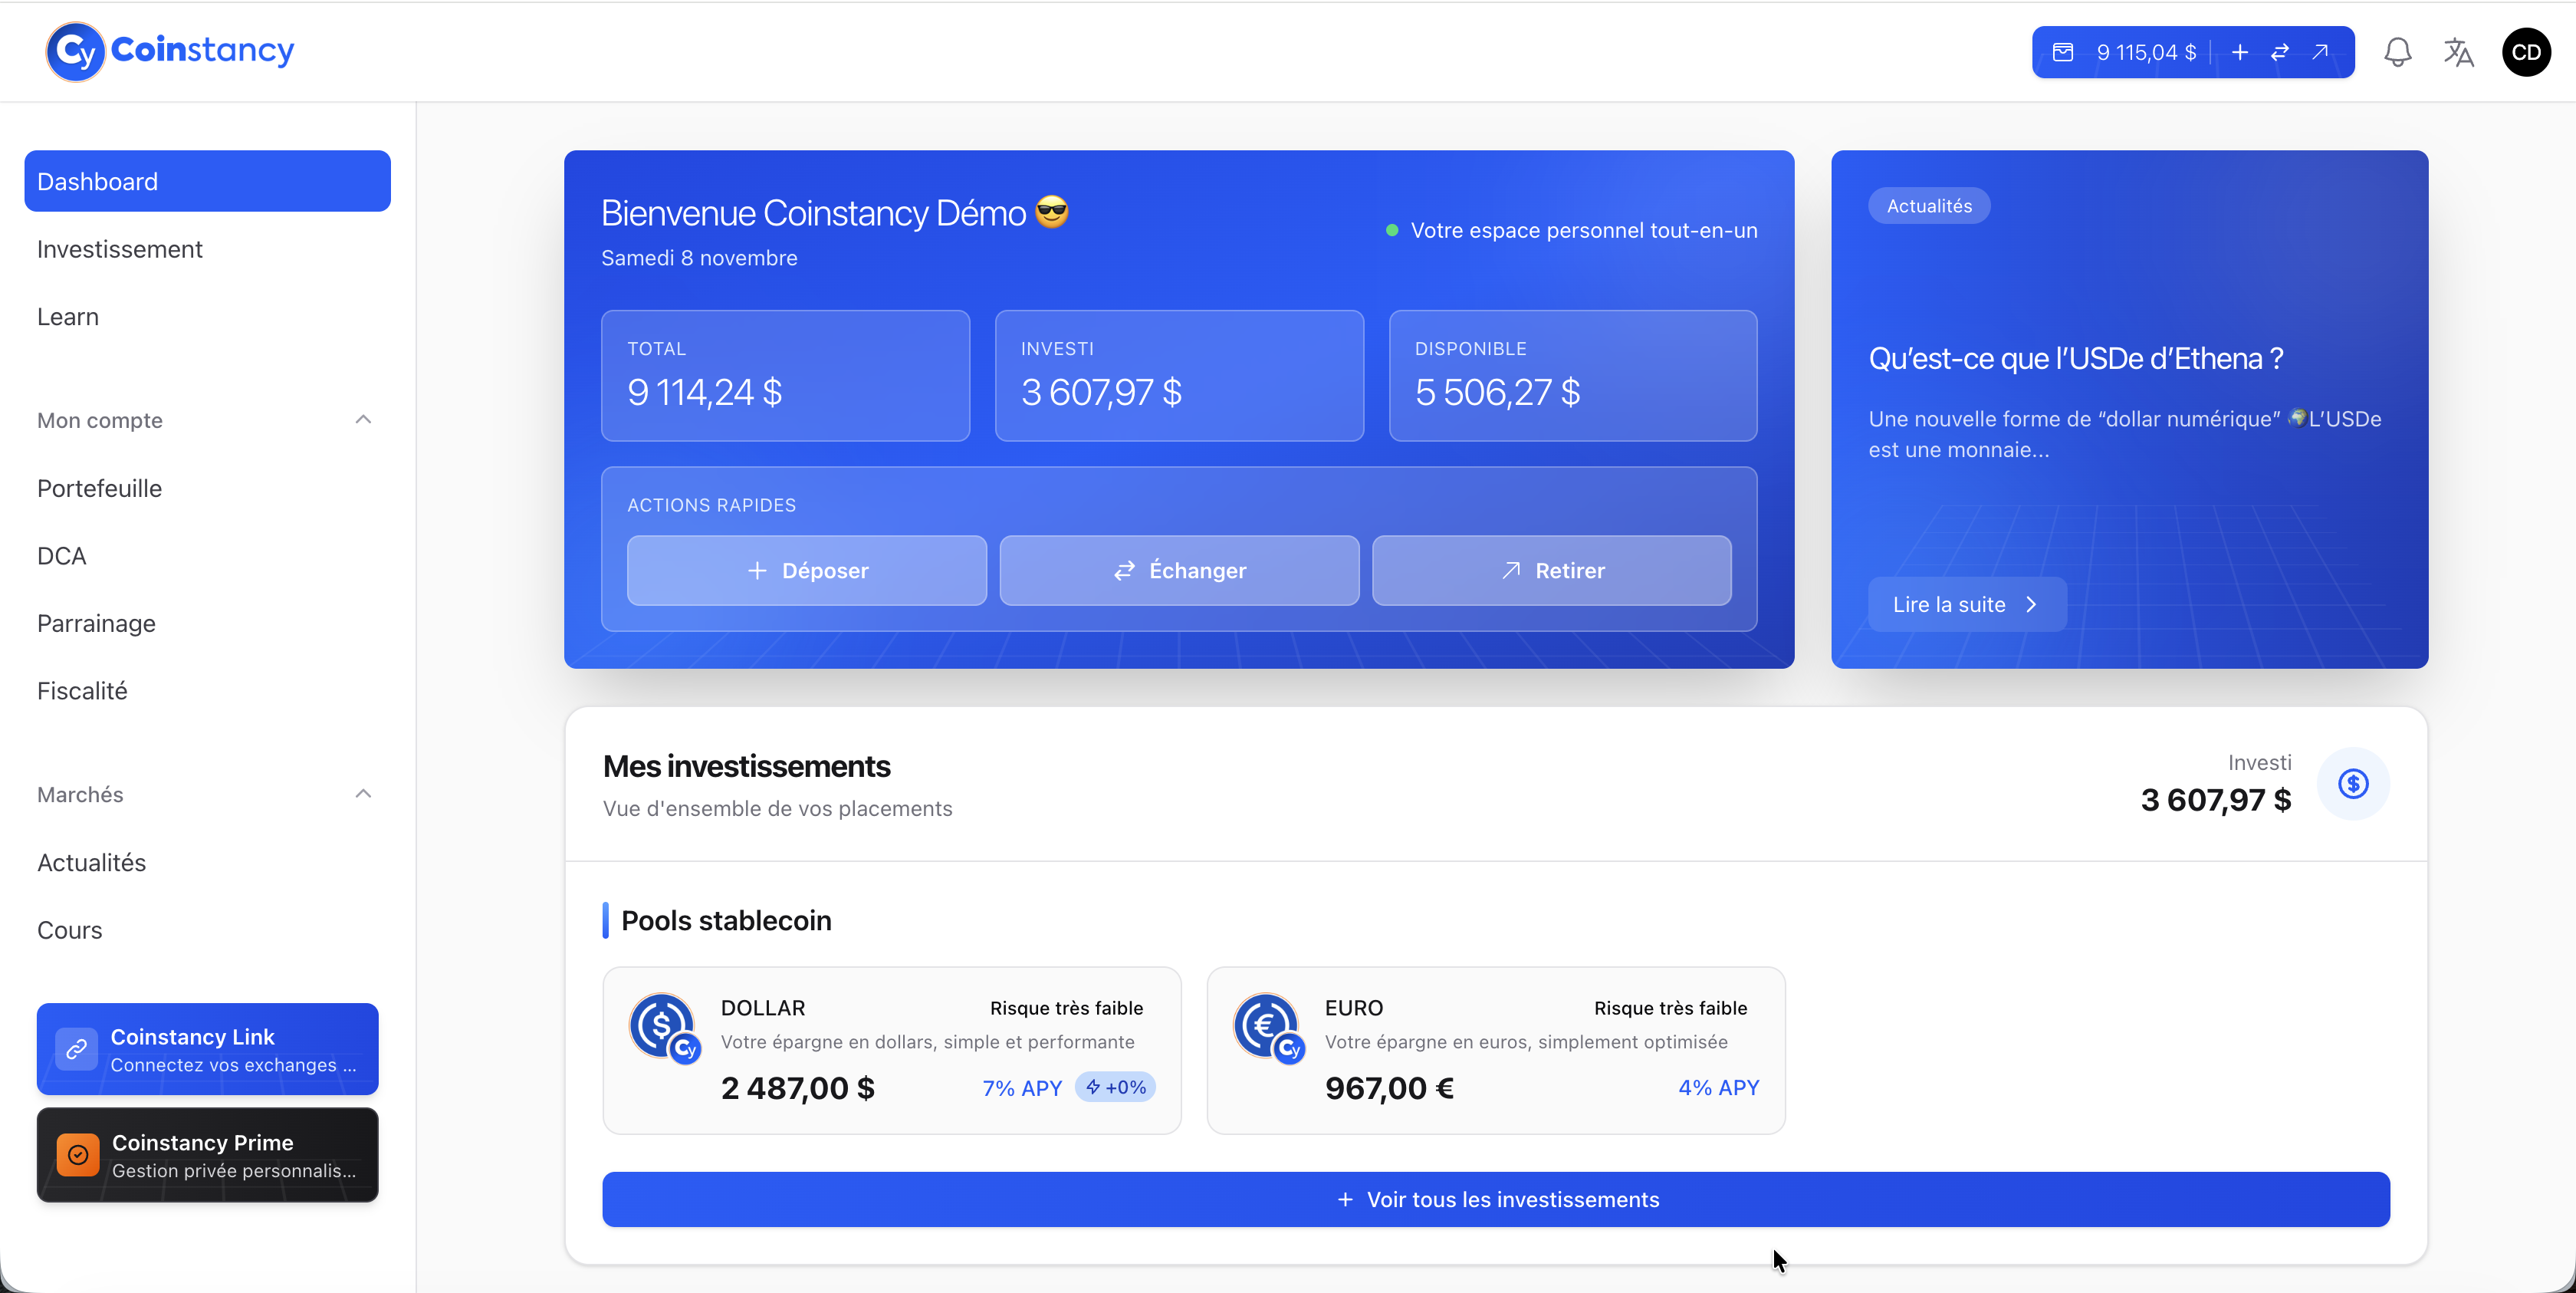Image resolution: width=2576 pixels, height=1293 pixels.
Task: Click the notification bell icon
Action: click(2397, 52)
